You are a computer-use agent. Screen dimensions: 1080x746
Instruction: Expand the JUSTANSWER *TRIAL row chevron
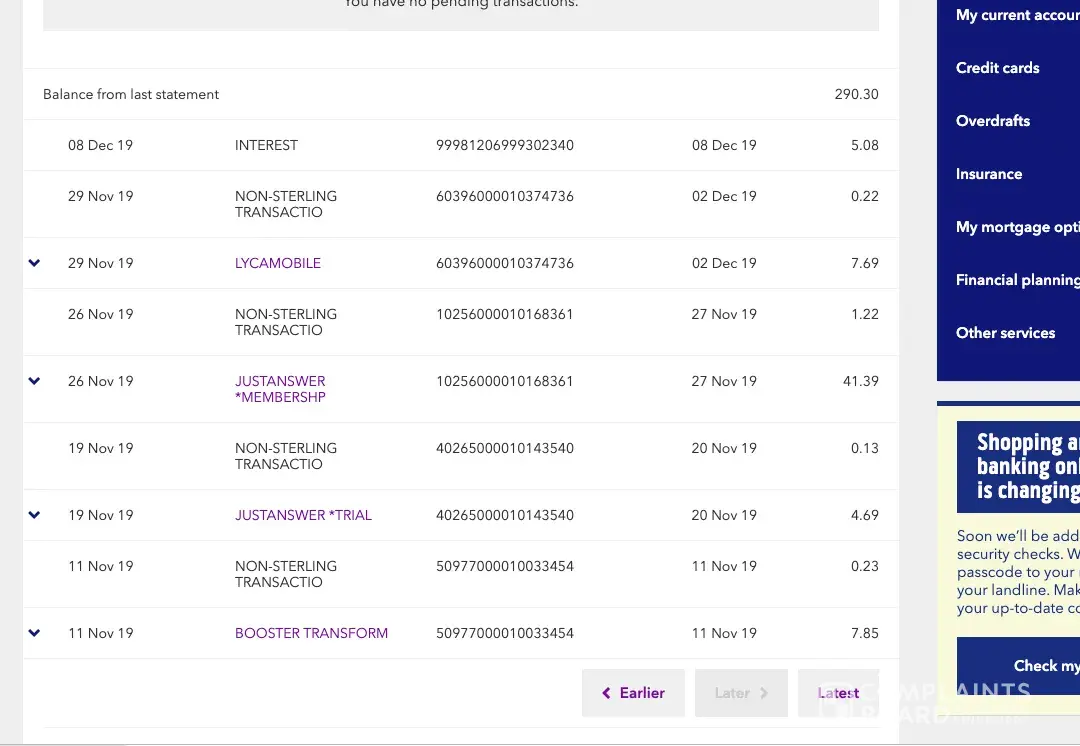pos(34,515)
